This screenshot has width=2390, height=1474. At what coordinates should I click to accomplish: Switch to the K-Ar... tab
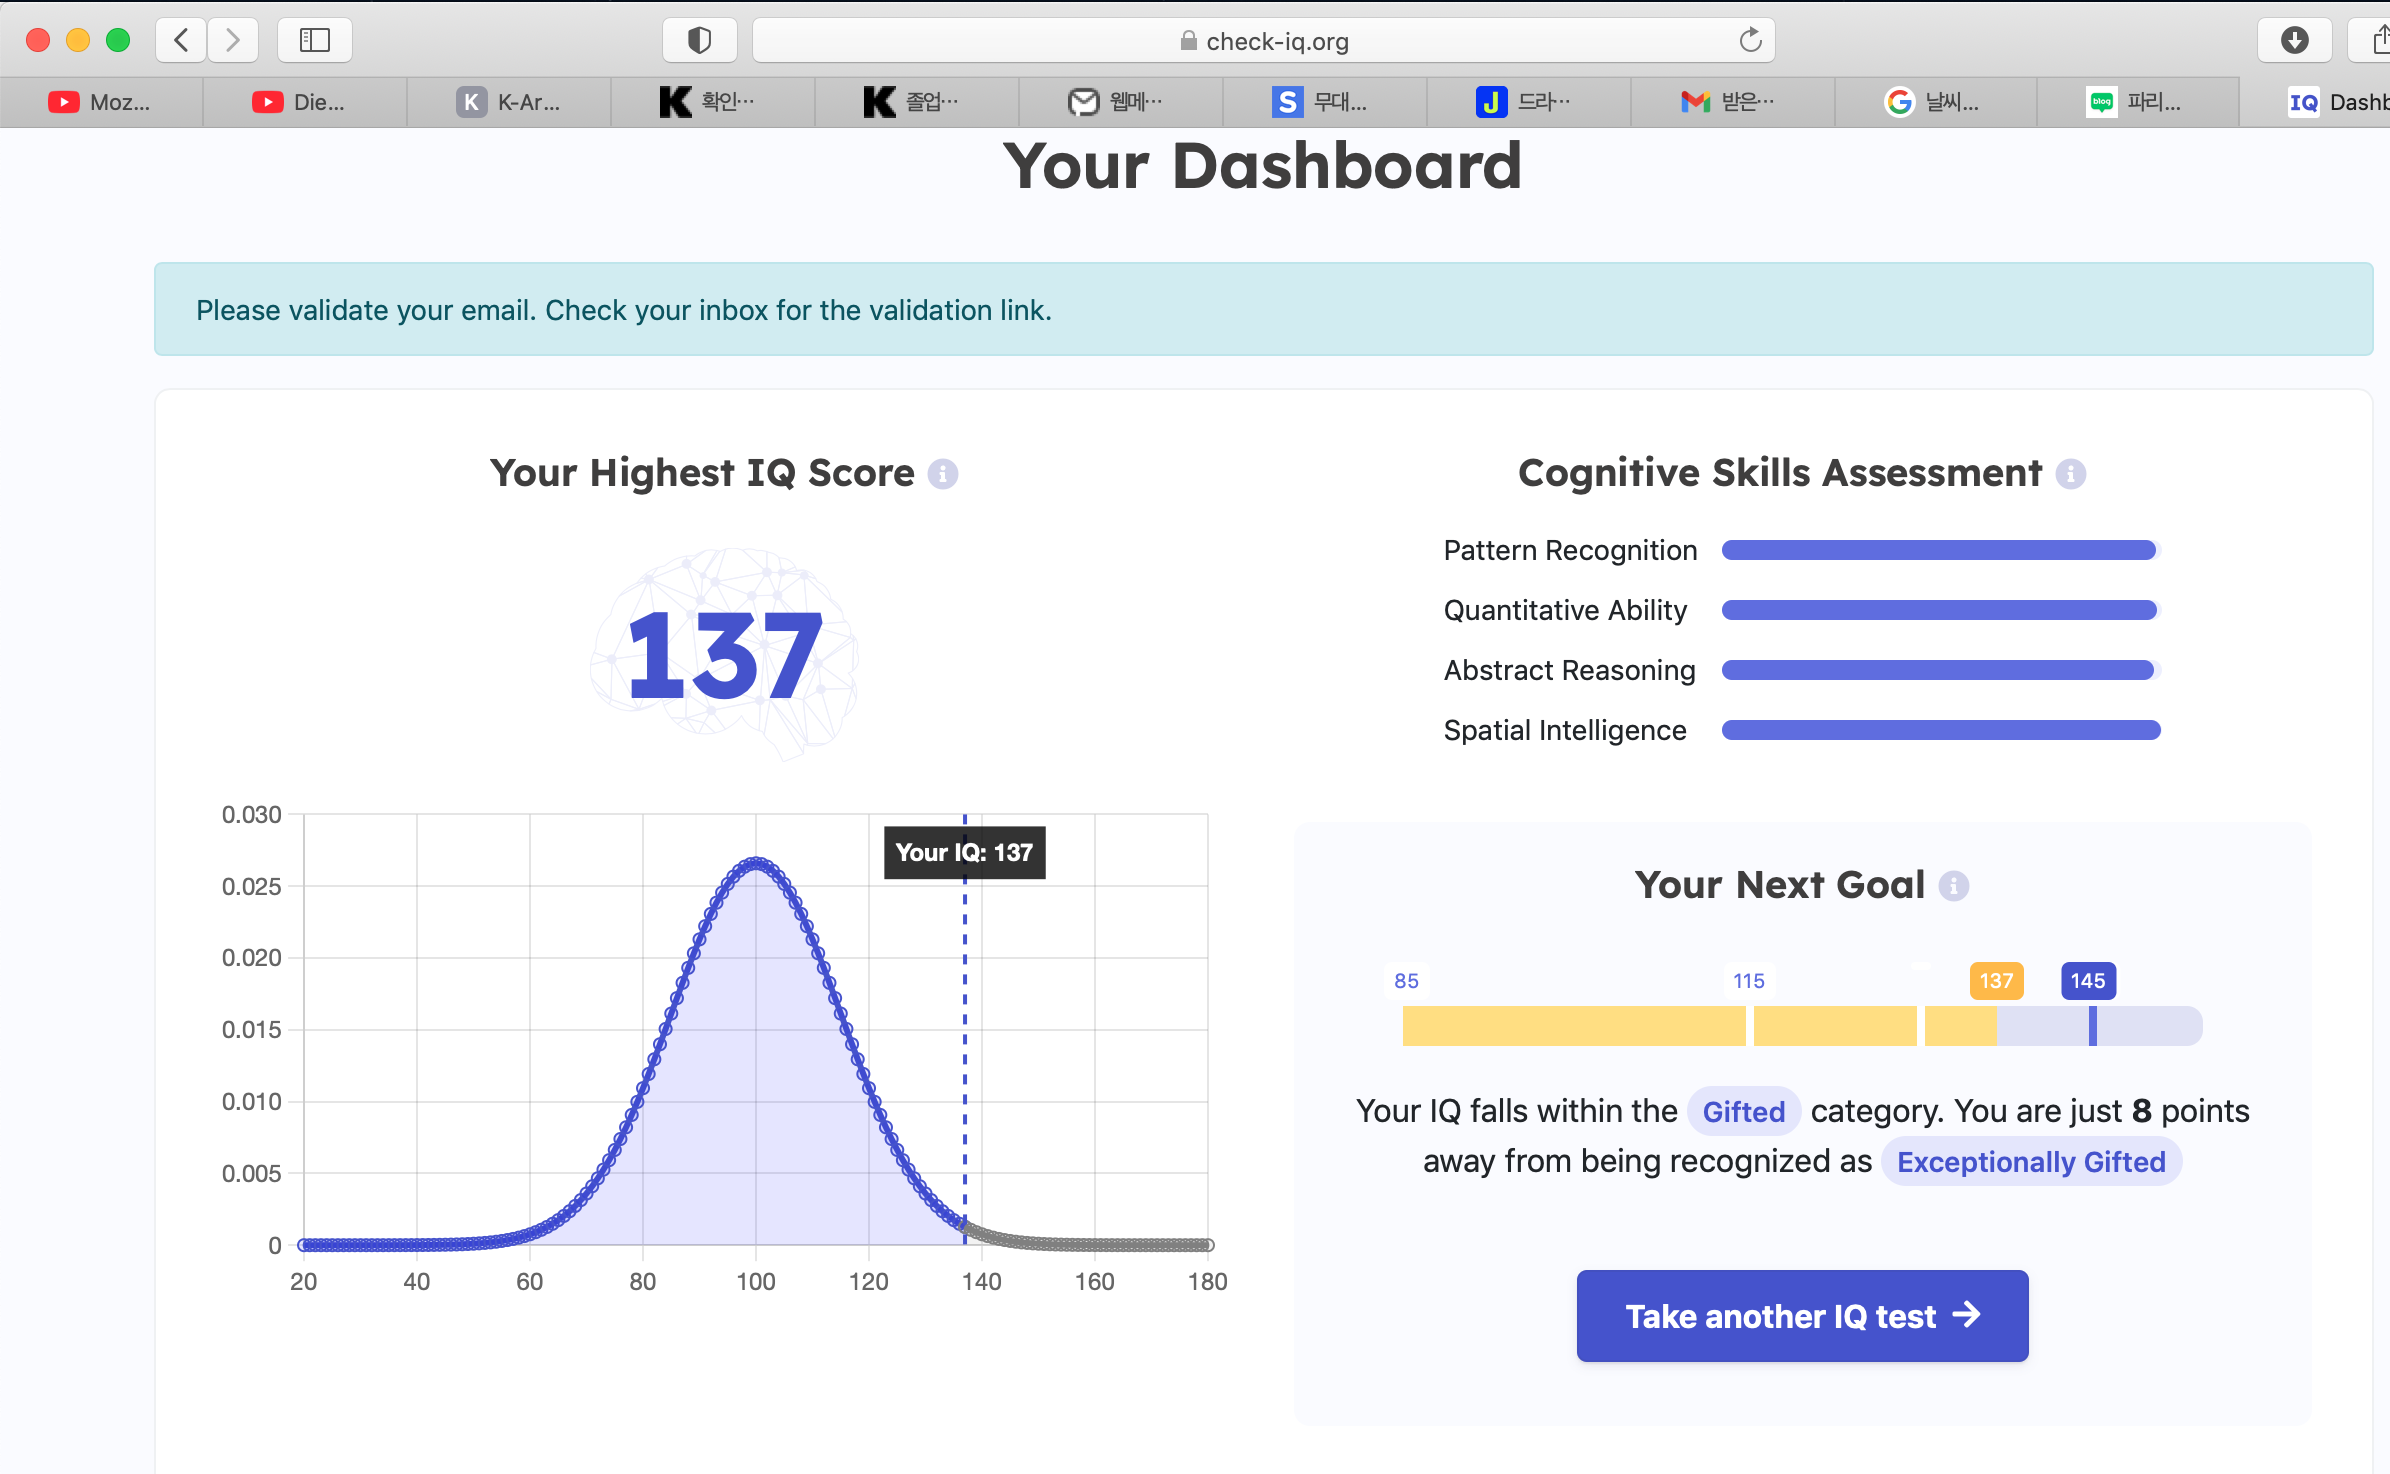[x=509, y=102]
